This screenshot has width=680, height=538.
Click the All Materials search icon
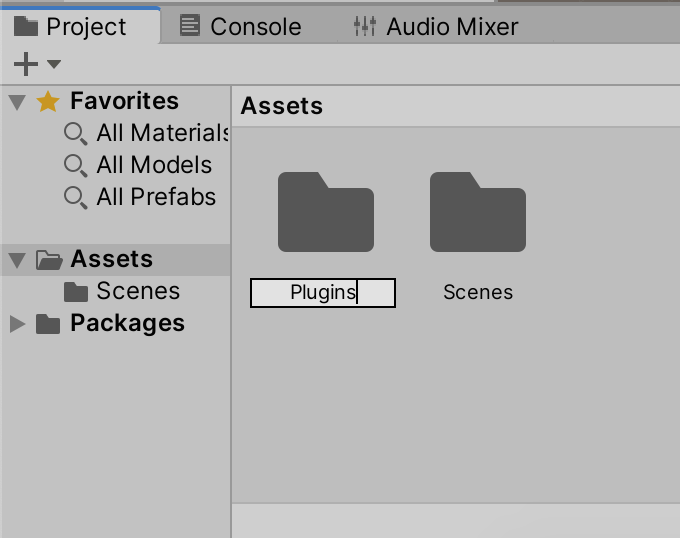[x=75, y=133]
